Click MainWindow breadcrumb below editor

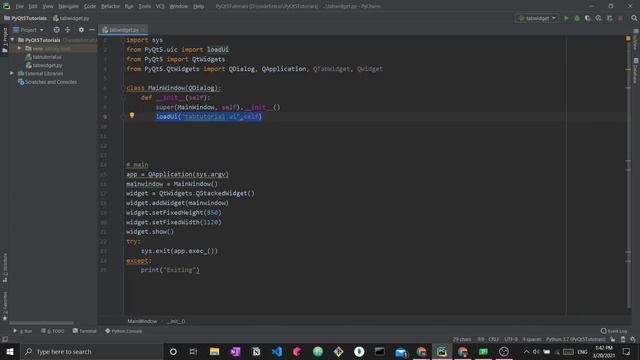pos(142,321)
